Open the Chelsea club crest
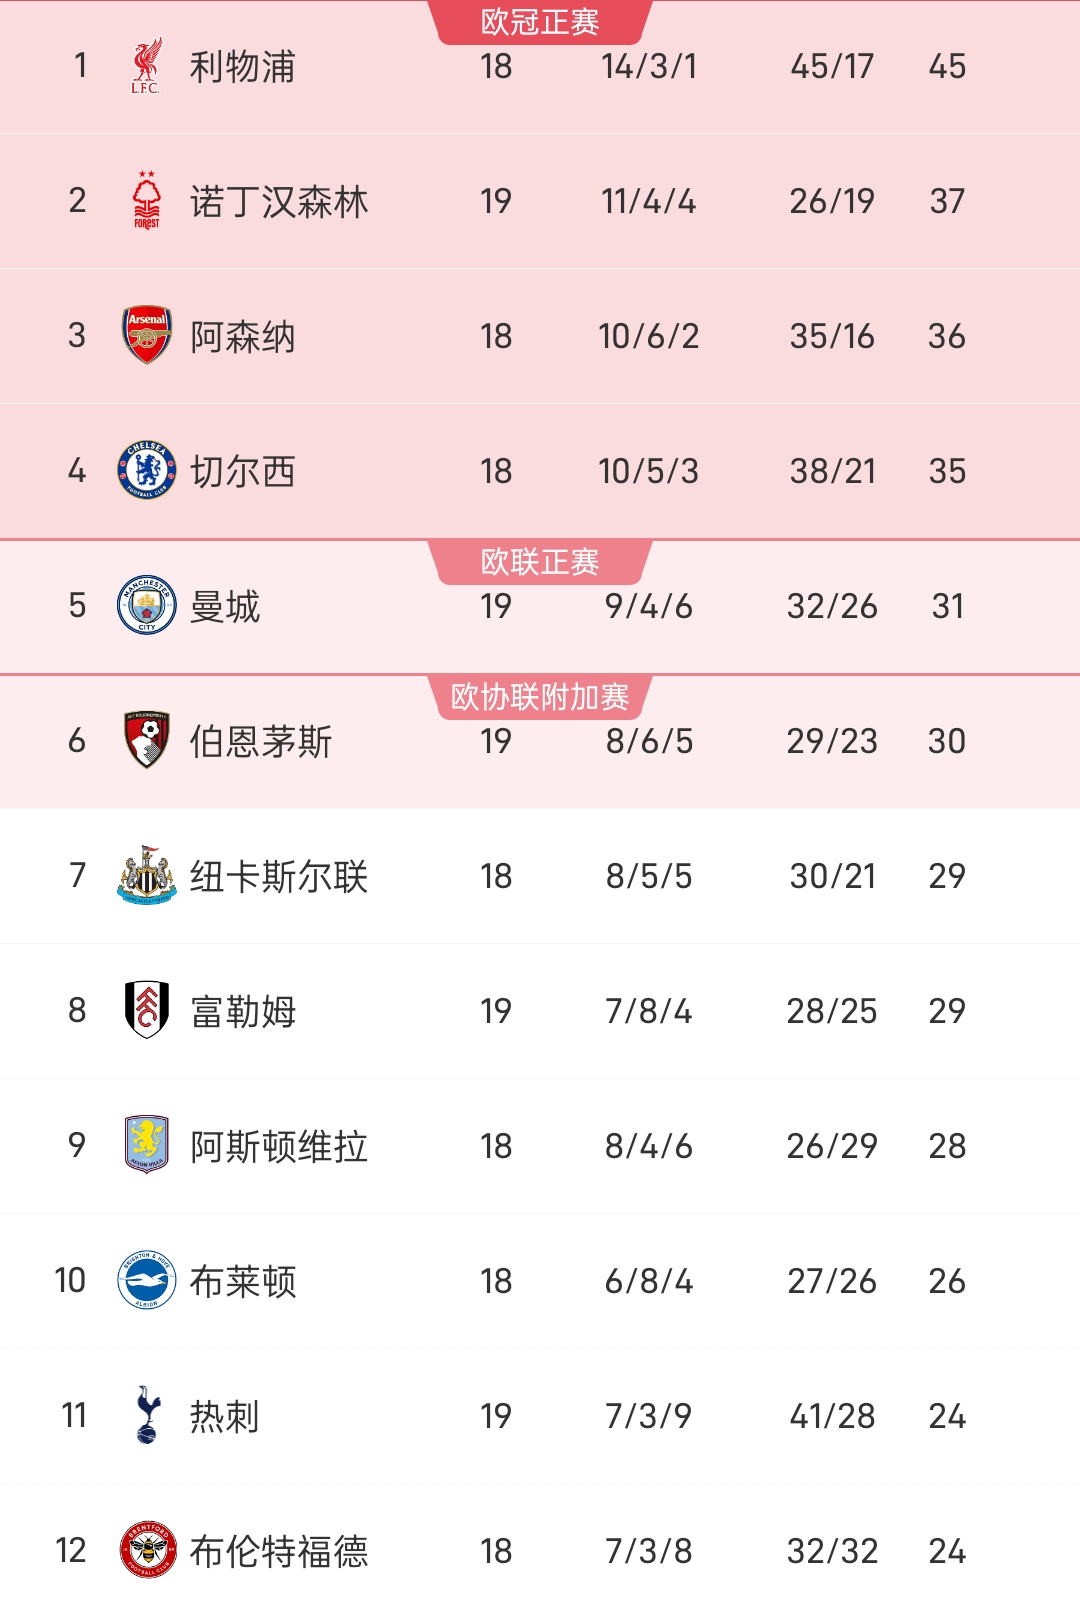 (147, 470)
